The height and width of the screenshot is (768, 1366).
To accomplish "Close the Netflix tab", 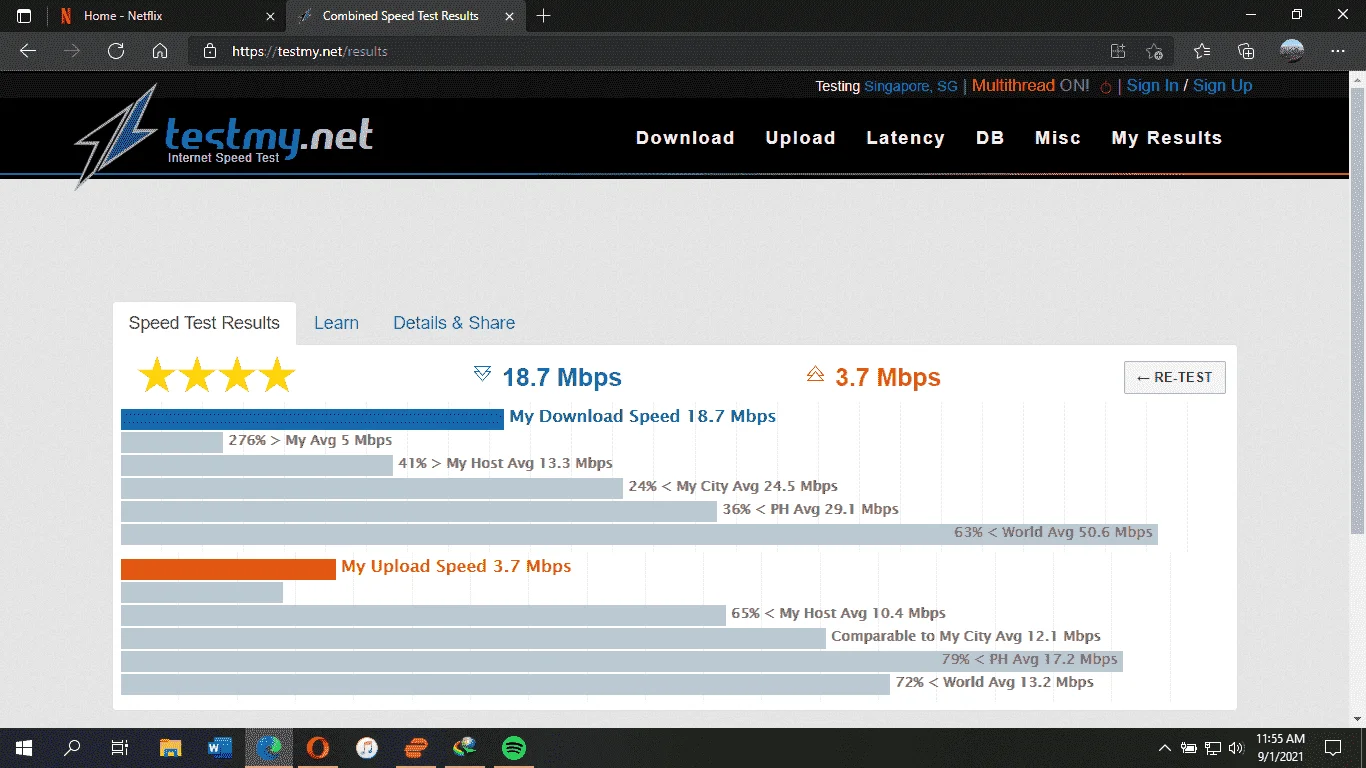I will point(270,16).
